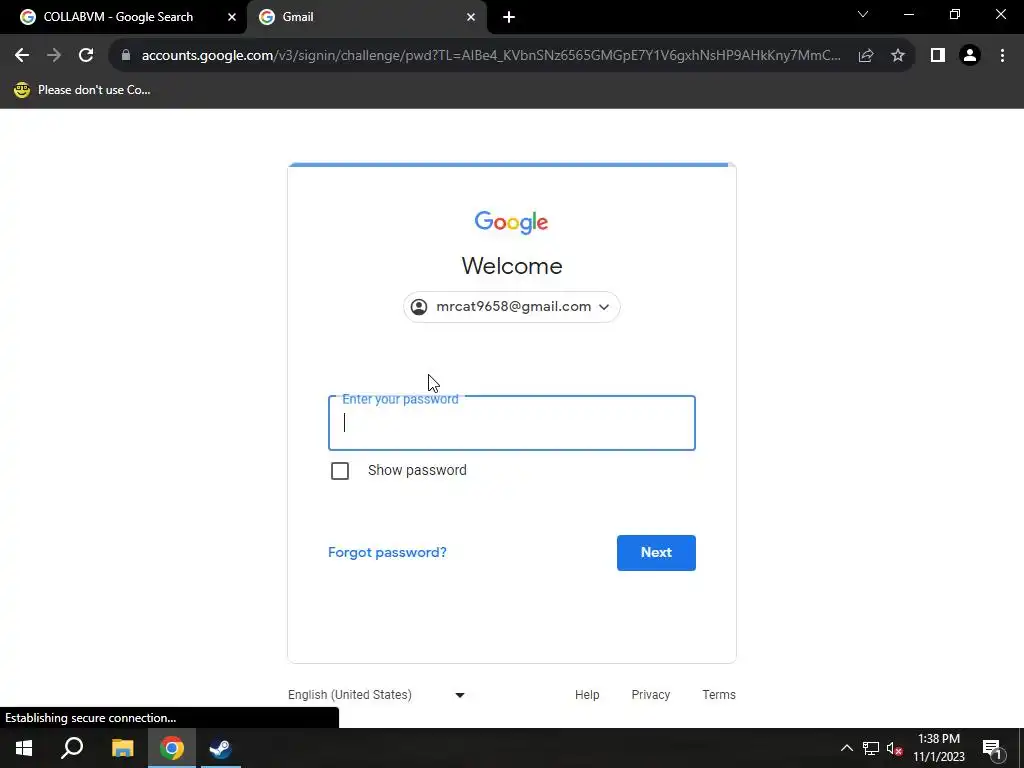Restore down the Chrome window
1024x768 pixels.
[955, 14]
